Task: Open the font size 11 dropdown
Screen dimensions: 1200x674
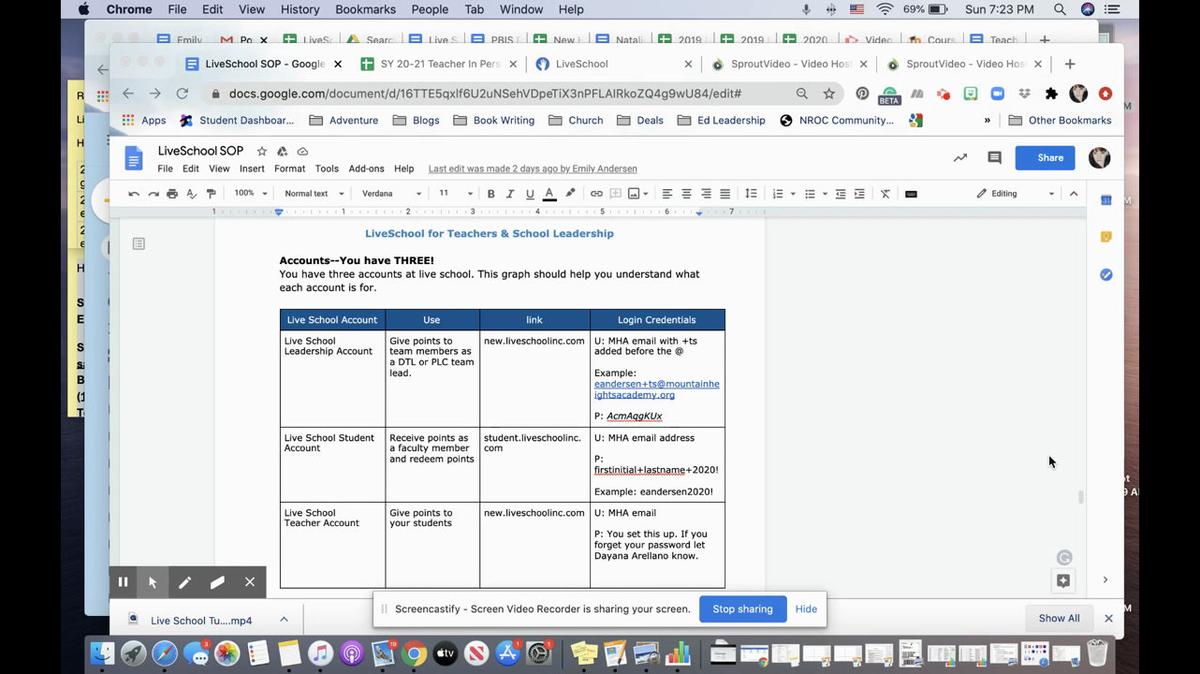Action: 455,194
